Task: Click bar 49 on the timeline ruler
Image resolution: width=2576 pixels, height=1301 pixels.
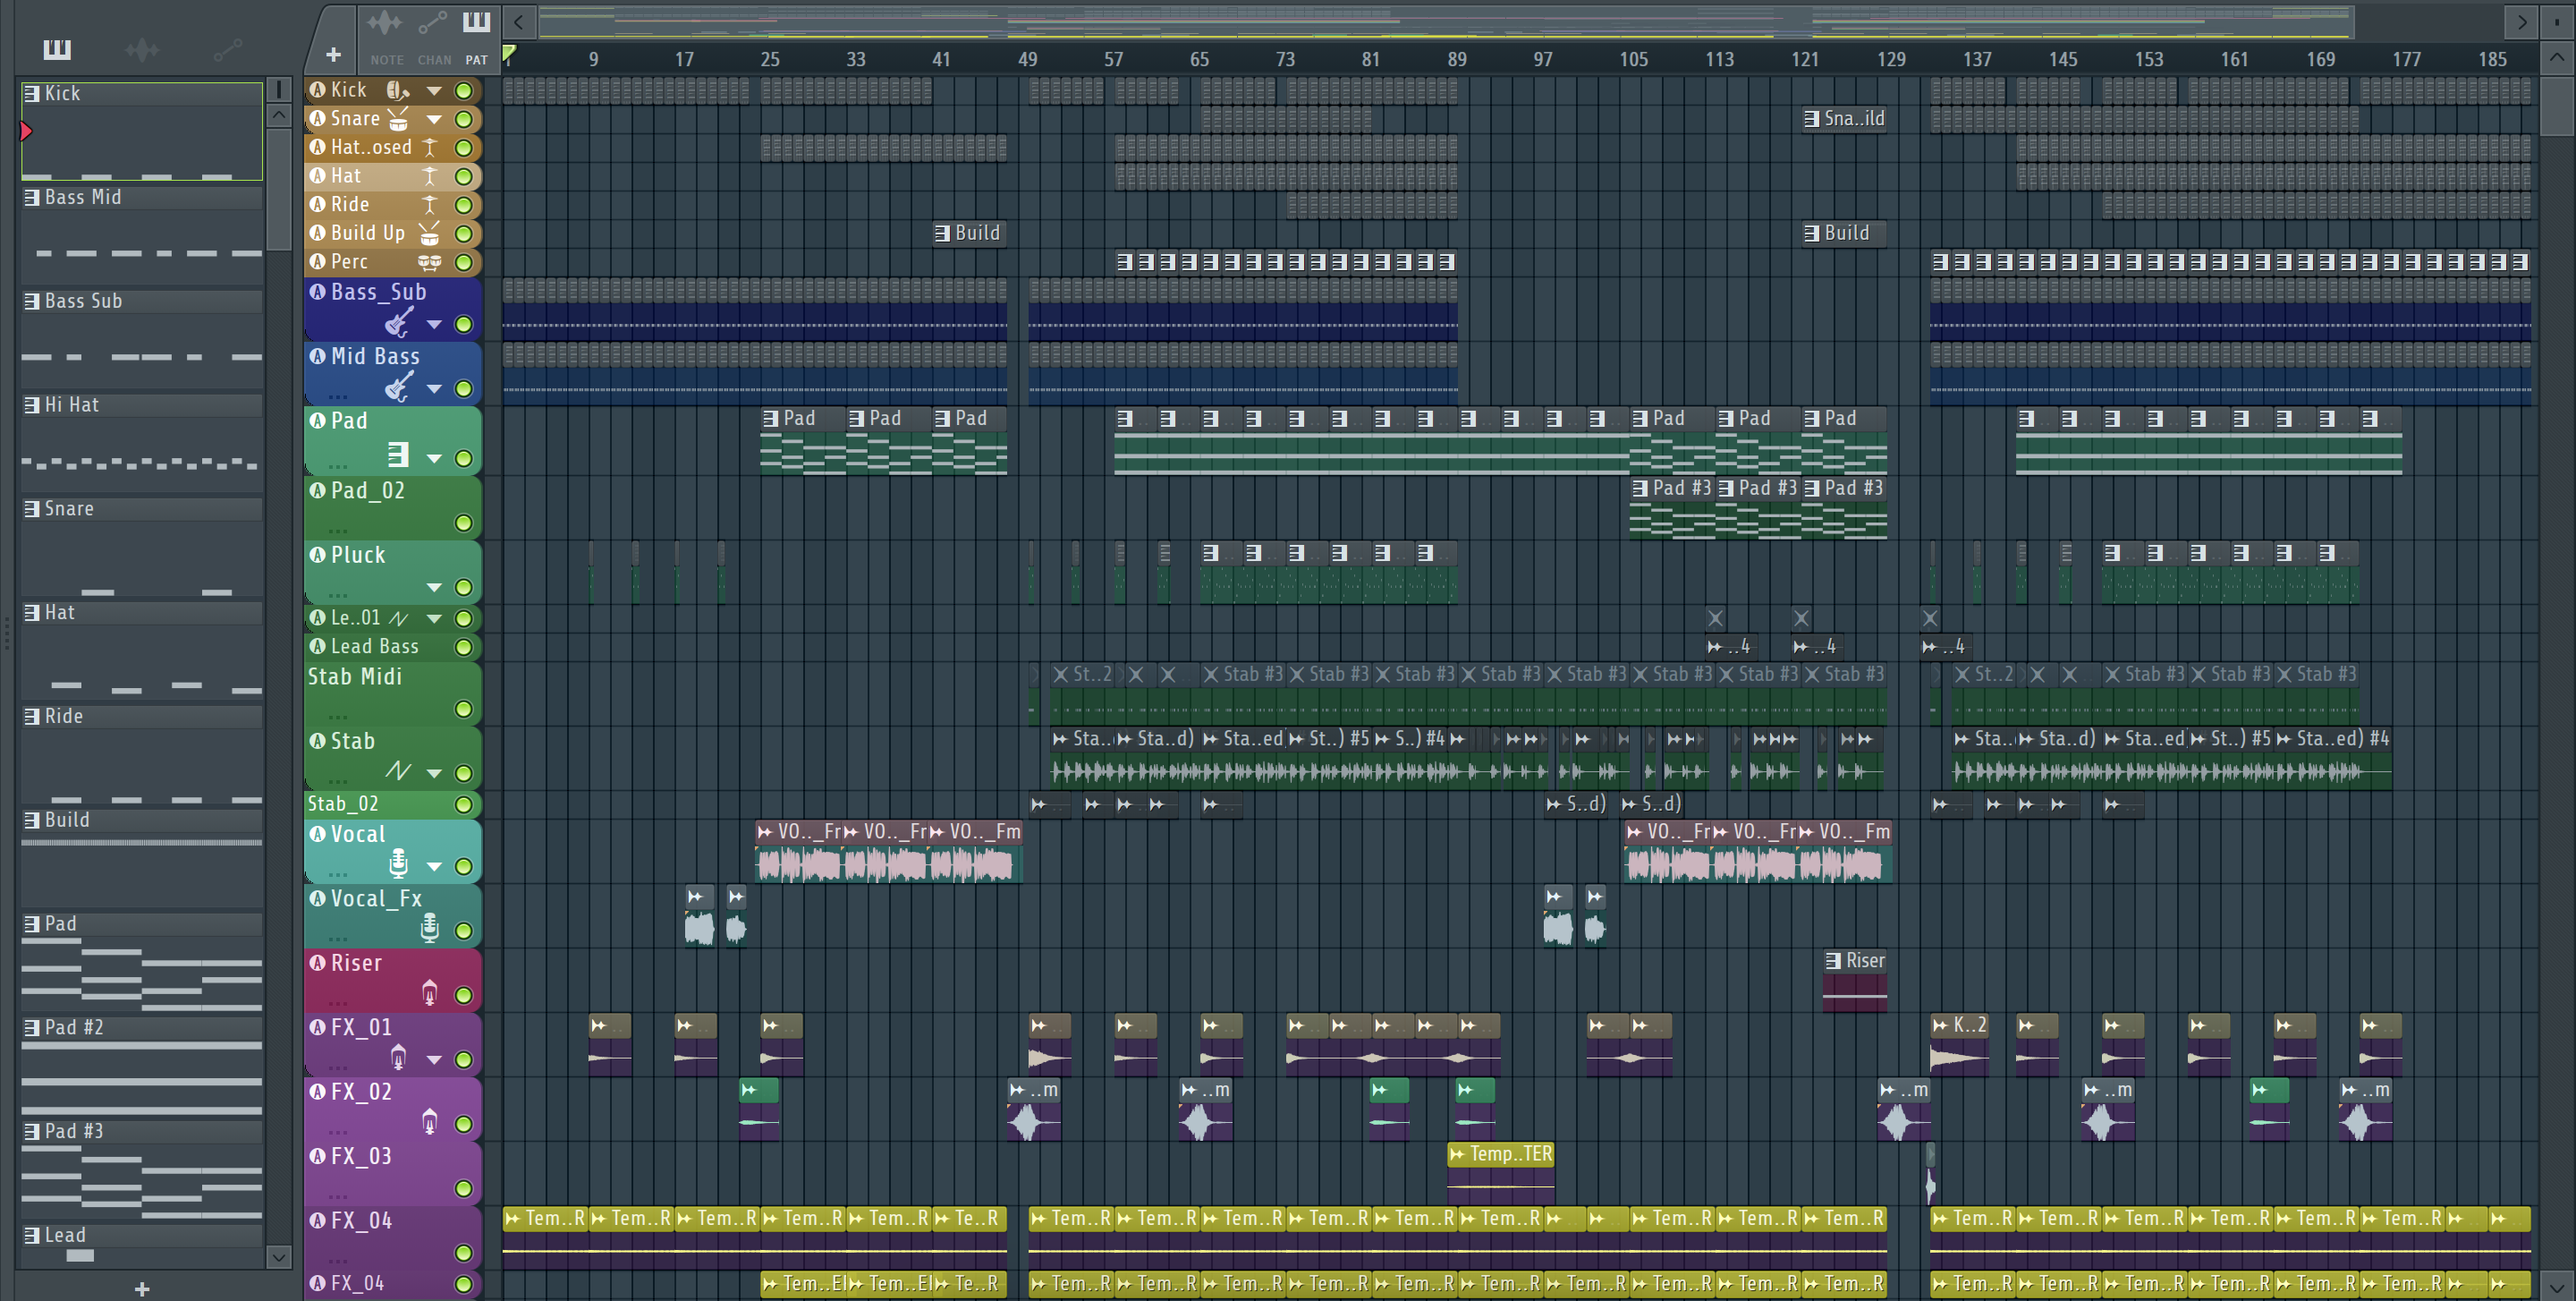Action: (x=1028, y=59)
